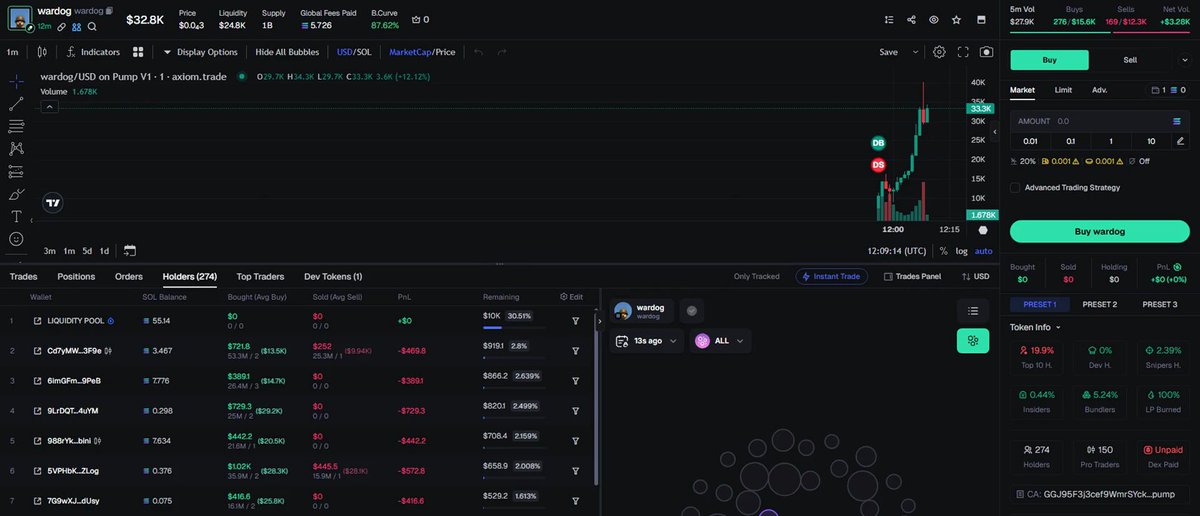Viewport: 1200px width, 516px height.
Task: Set chart range to 5d
Action: (87, 251)
